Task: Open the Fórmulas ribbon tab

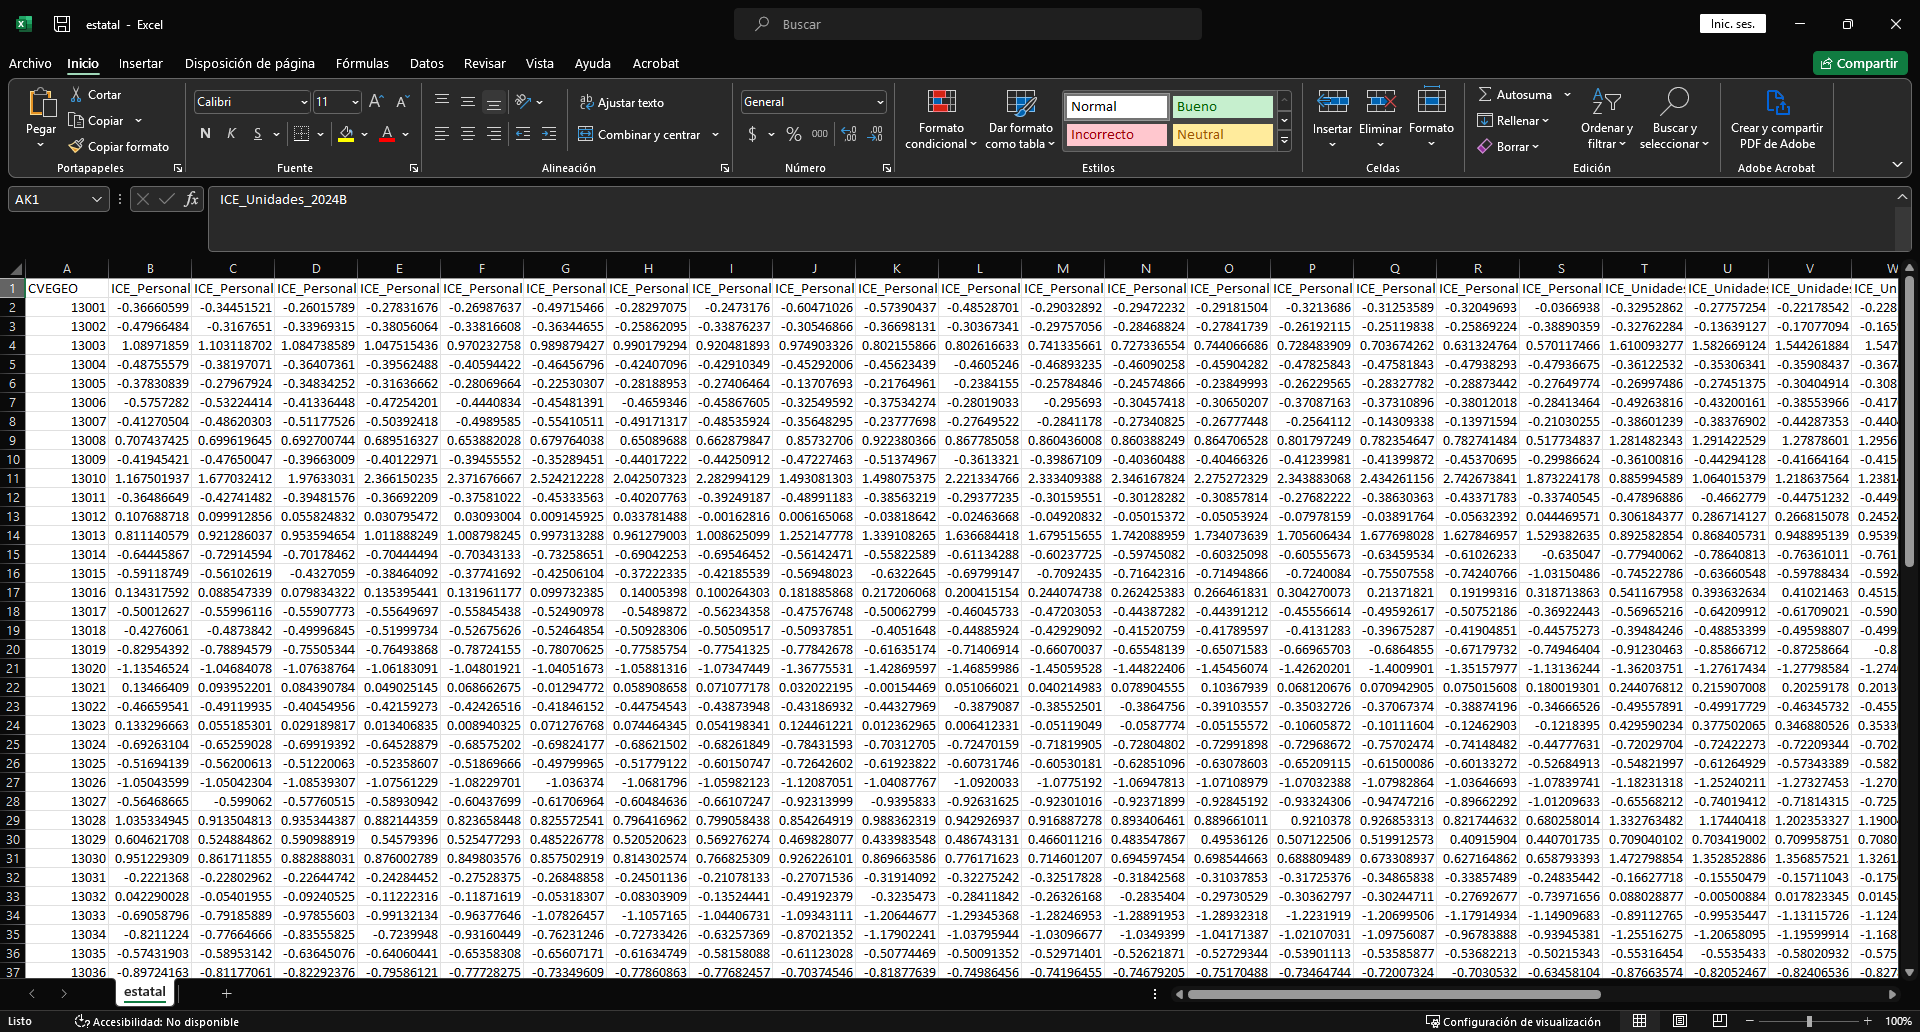Action: 362,63
